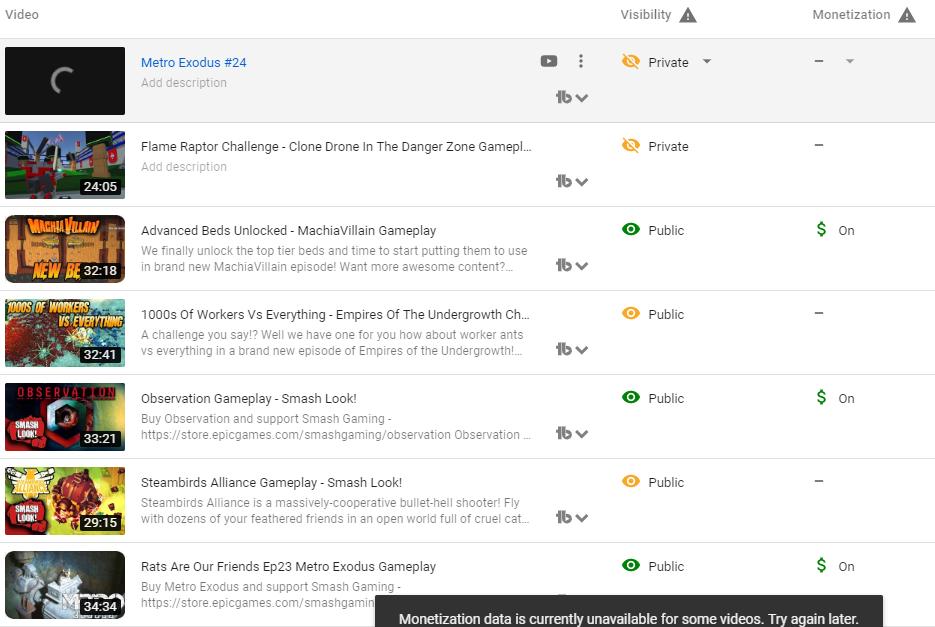
Task: Click dollar icon for Observation Gameplay
Action: point(821,398)
